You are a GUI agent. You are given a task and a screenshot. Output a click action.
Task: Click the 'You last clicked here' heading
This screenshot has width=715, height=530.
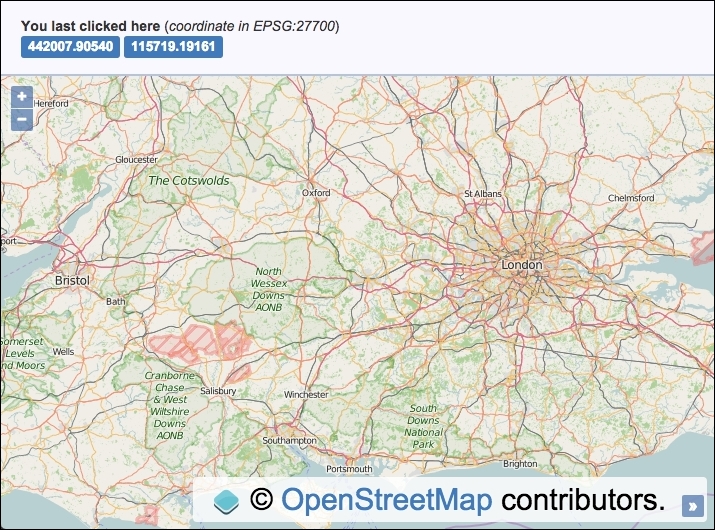coord(90,26)
